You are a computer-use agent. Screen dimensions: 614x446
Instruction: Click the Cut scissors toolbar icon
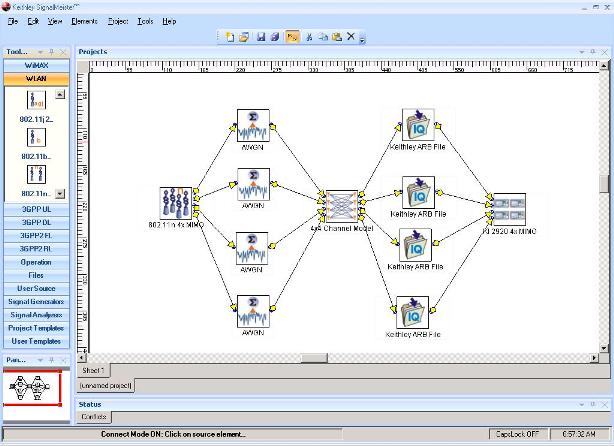click(310, 37)
